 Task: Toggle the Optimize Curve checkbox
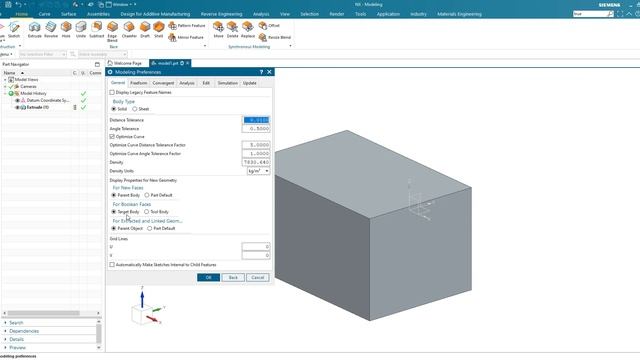(112, 137)
